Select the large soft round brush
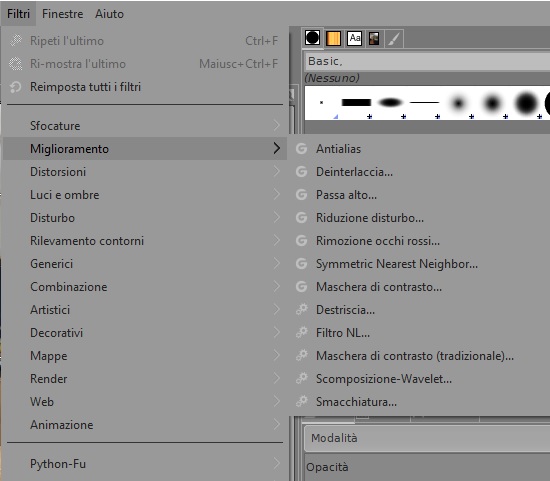The height and width of the screenshot is (481, 550). click(526, 103)
